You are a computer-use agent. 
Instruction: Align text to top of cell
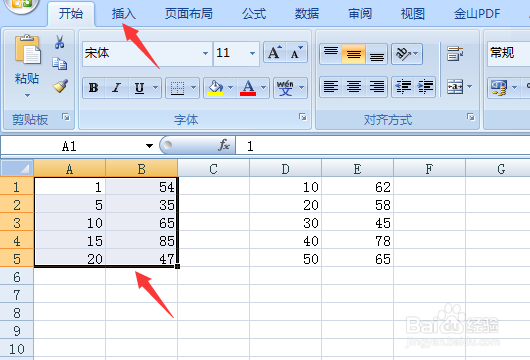331,54
